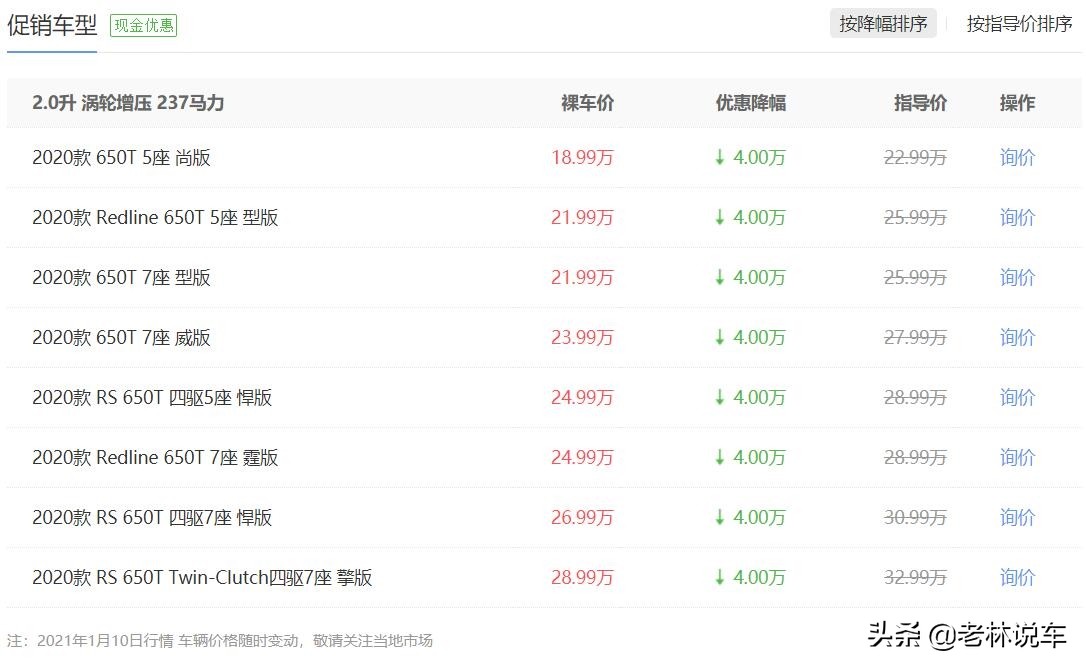
Task: Sort by guide price 按指导价排序
Action: tap(1020, 24)
